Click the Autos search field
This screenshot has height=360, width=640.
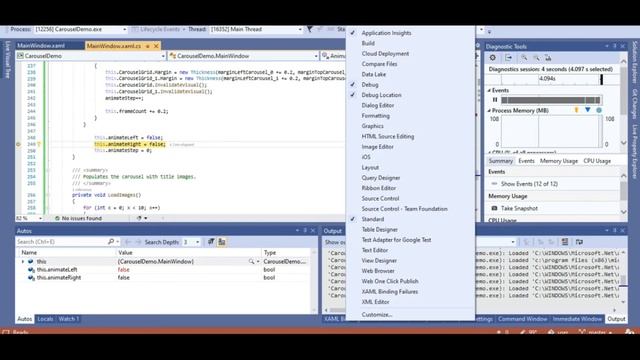pos(61,242)
